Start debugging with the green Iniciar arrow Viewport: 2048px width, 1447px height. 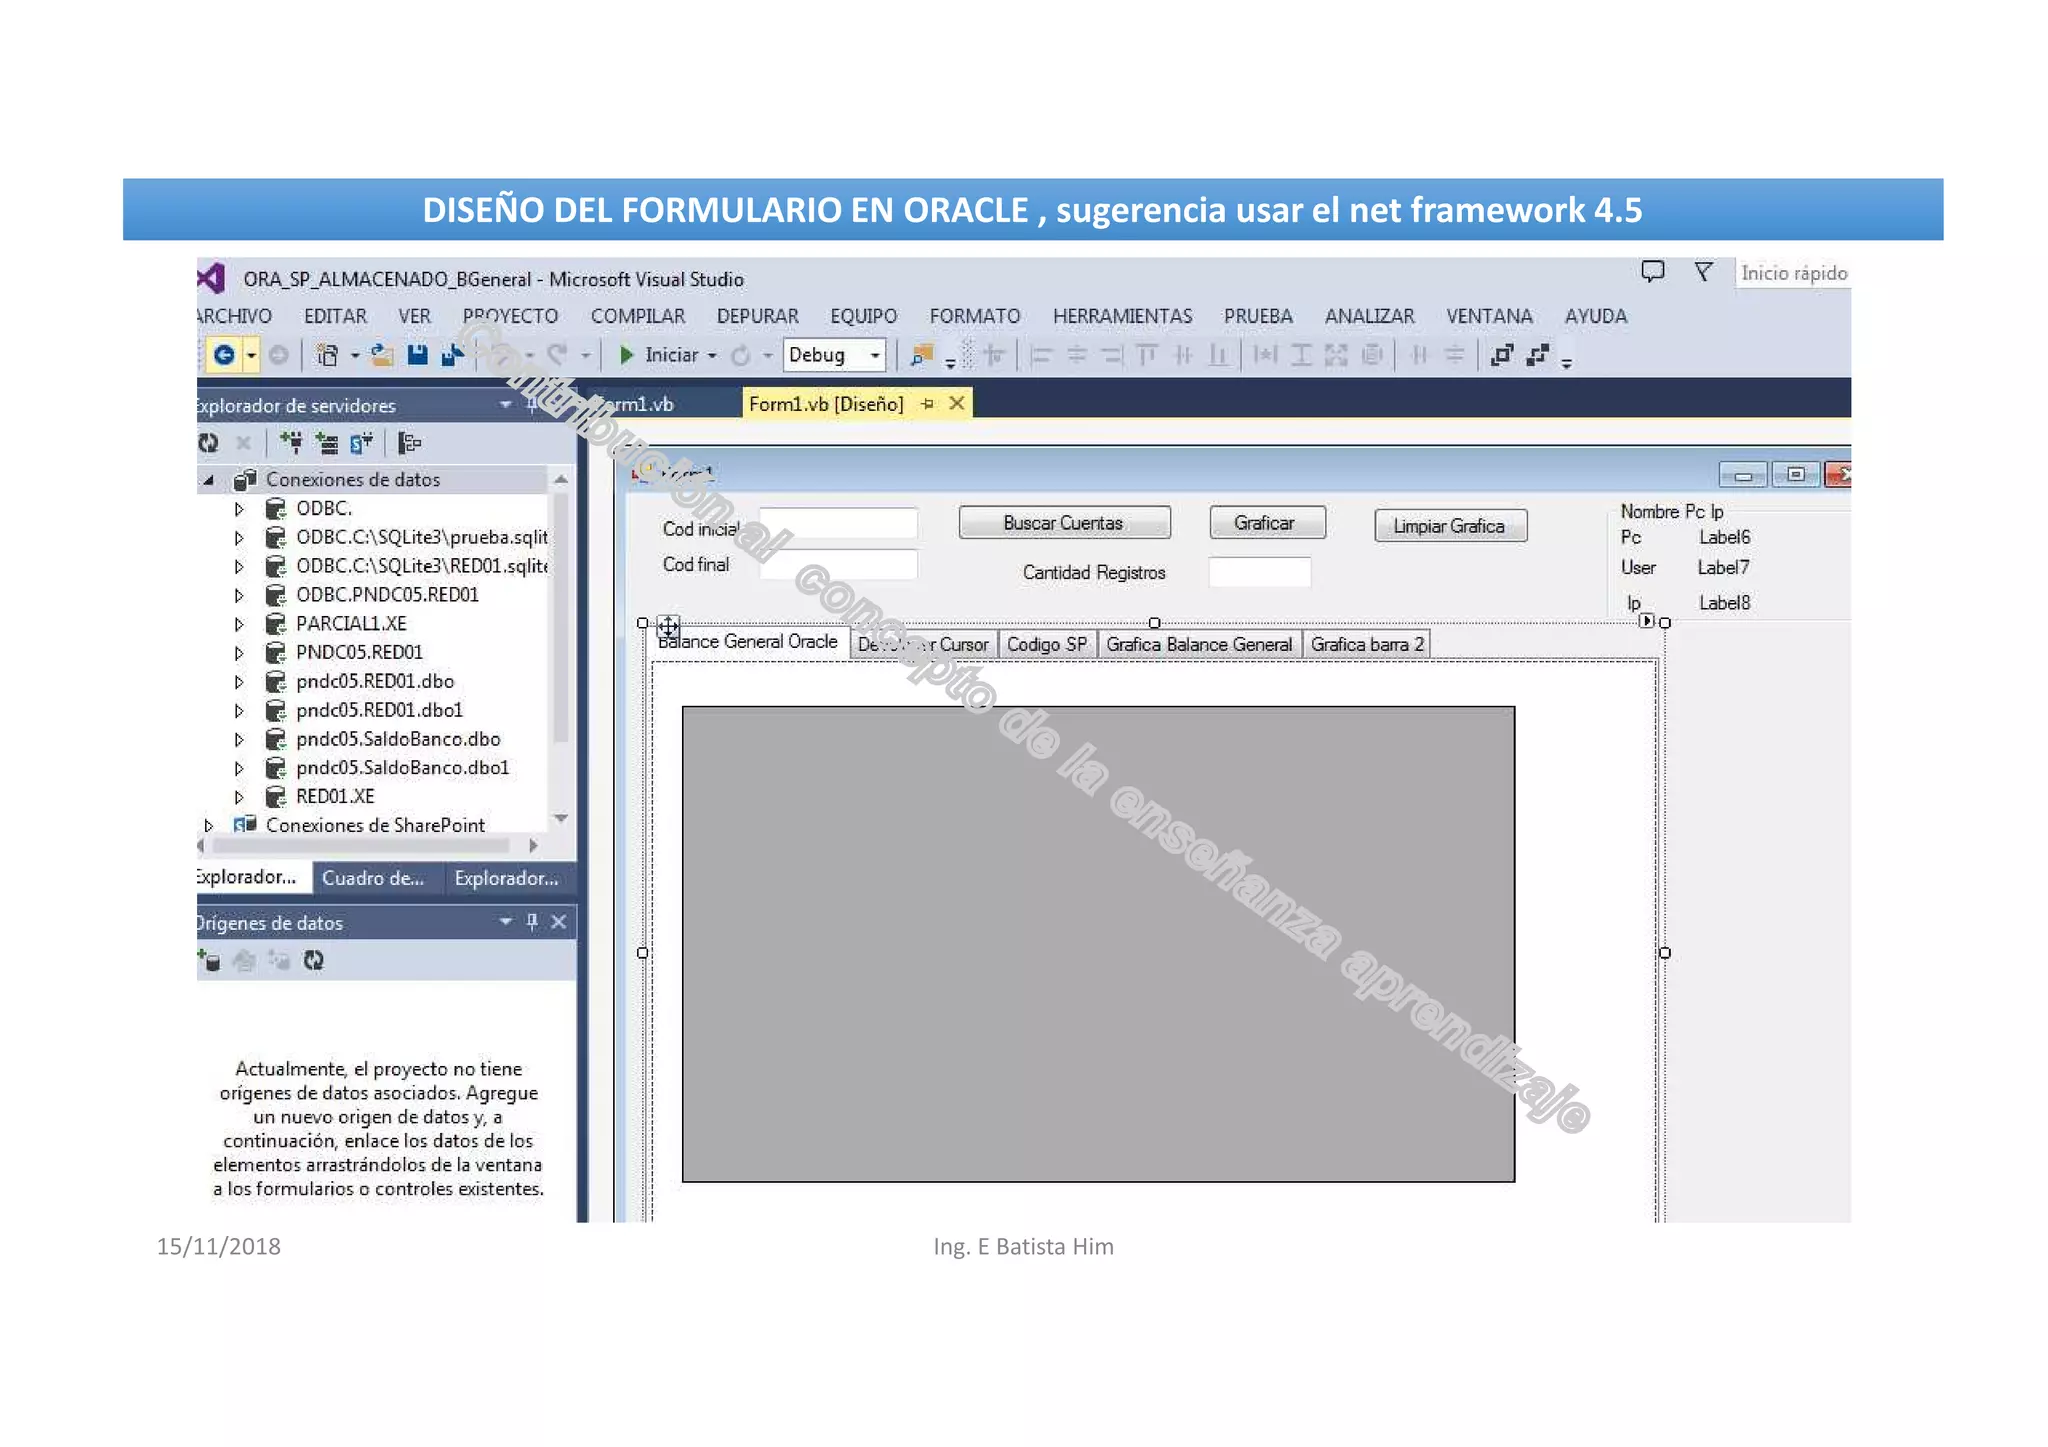(x=627, y=355)
